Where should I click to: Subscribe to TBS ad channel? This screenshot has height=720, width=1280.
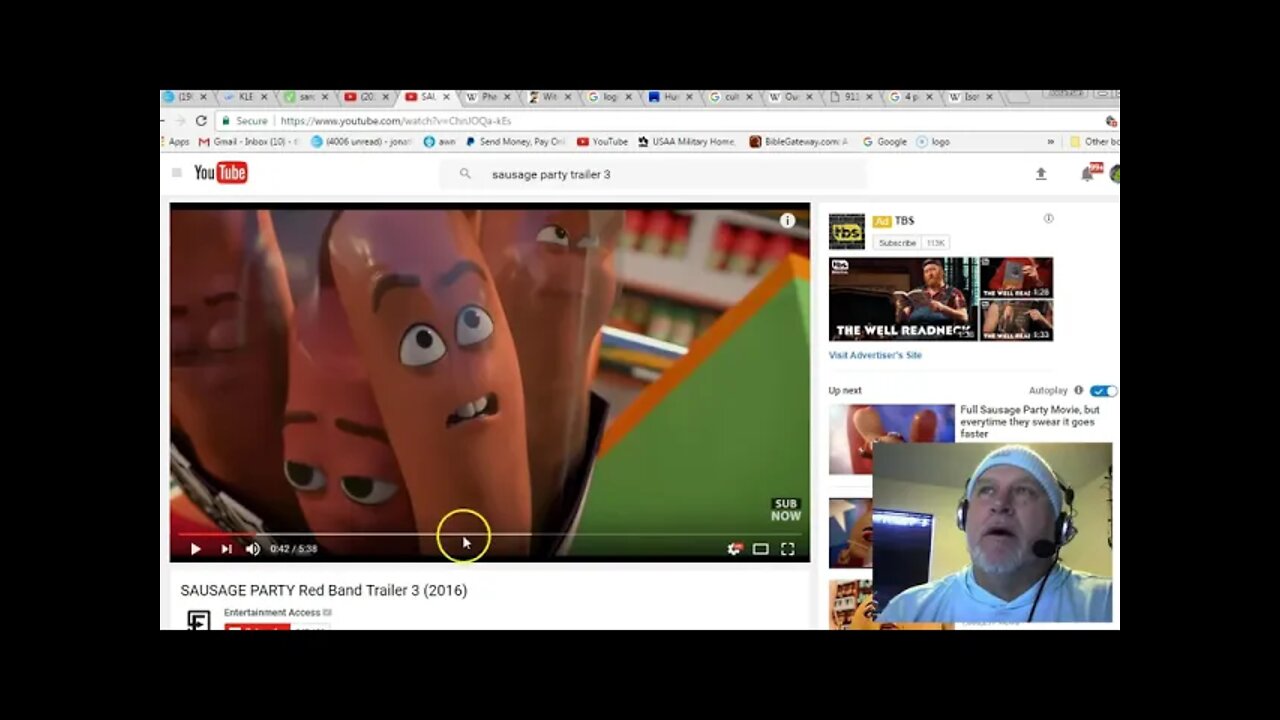click(897, 243)
